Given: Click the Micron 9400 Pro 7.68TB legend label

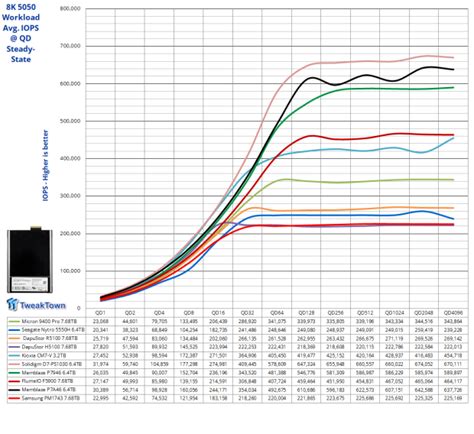Looking at the screenshot, I should [x=49, y=322].
